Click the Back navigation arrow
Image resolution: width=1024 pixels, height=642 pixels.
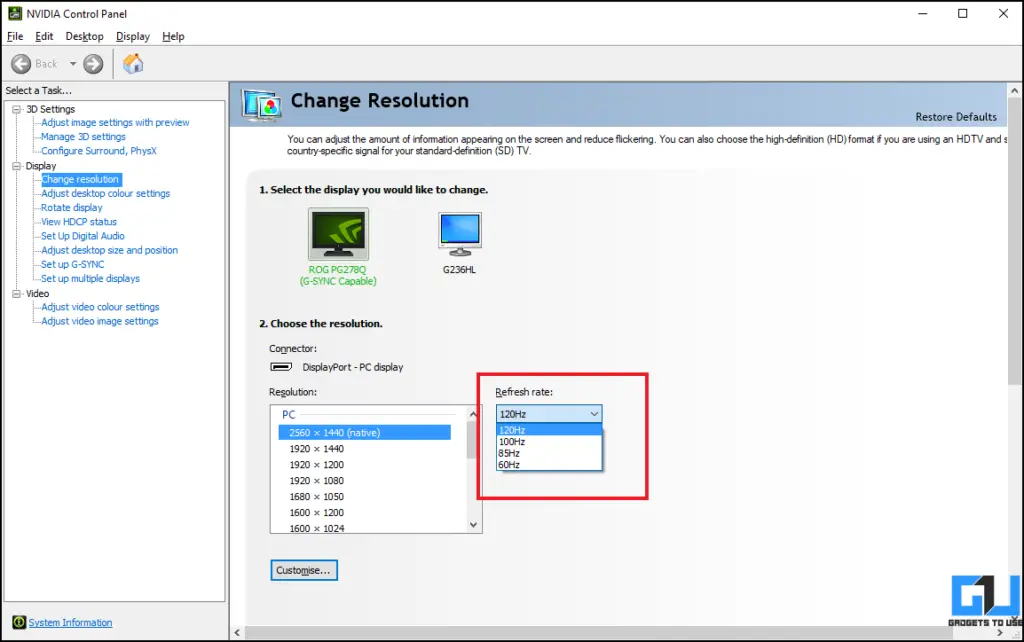[22, 63]
